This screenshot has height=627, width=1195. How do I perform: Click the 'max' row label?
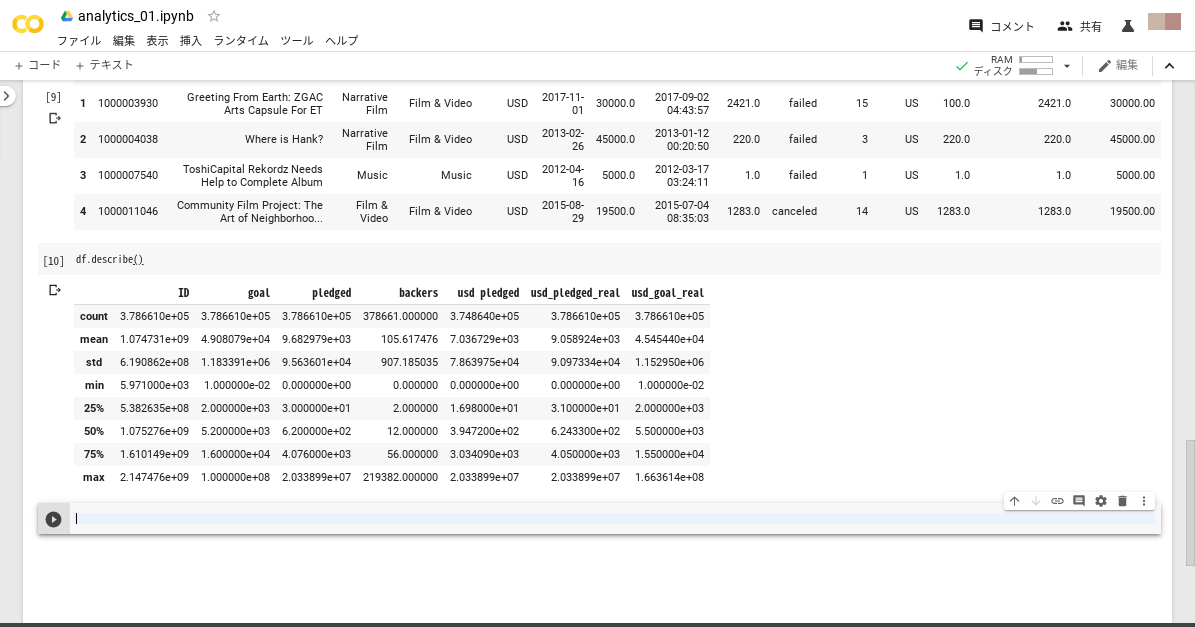[94, 477]
